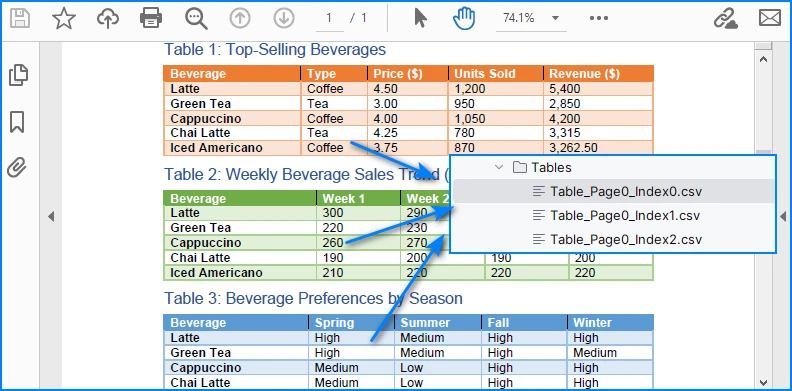Viewport: 792px width, 391px height.
Task: Select the arrow selection tool
Action: click(420, 18)
